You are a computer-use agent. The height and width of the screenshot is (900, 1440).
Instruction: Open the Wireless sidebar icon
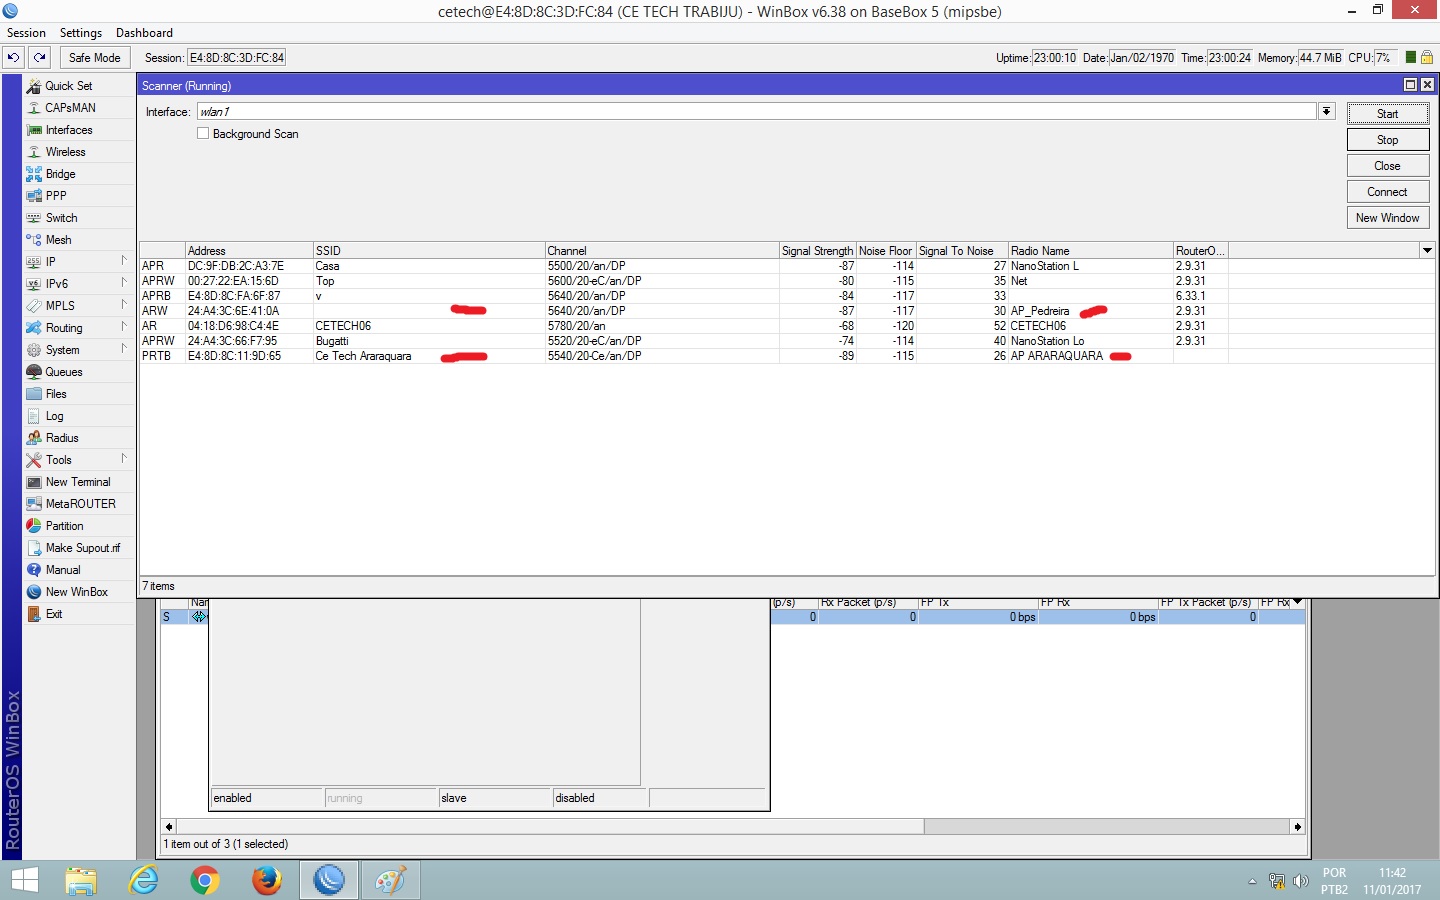(x=34, y=152)
